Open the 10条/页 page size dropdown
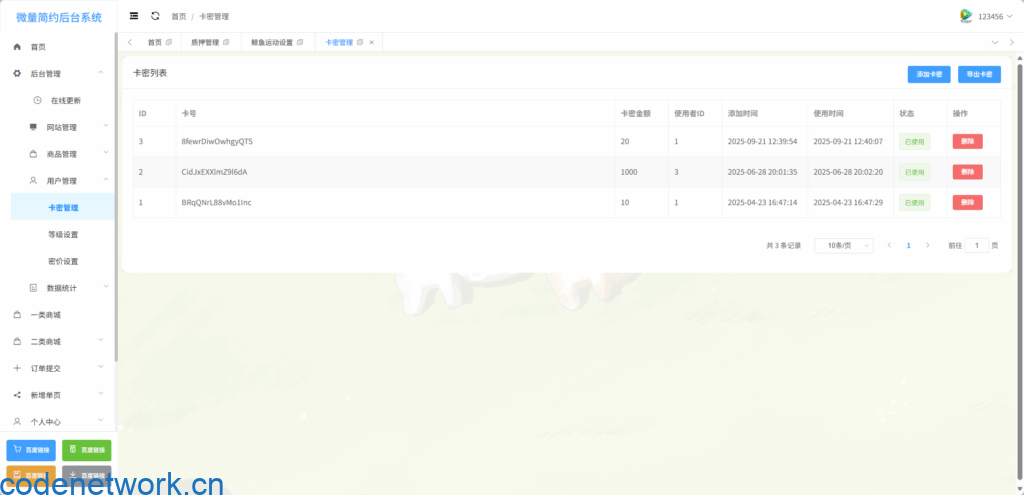The image size is (1024, 495). tap(844, 245)
